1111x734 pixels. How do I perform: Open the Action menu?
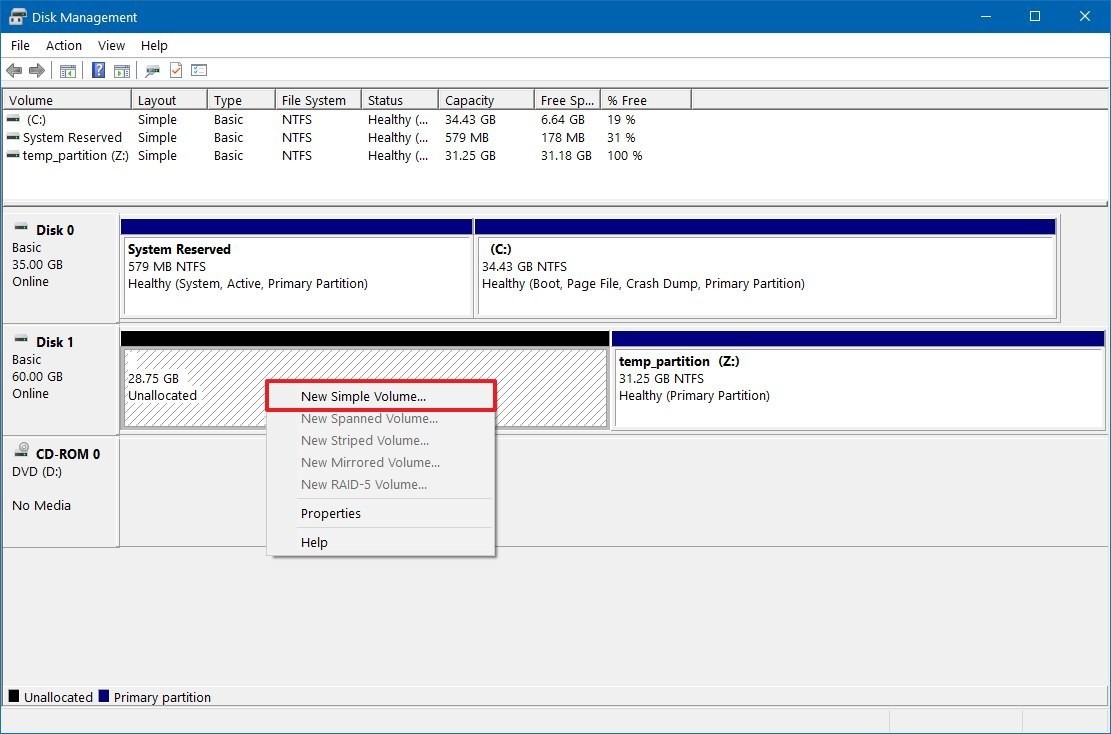(x=64, y=46)
